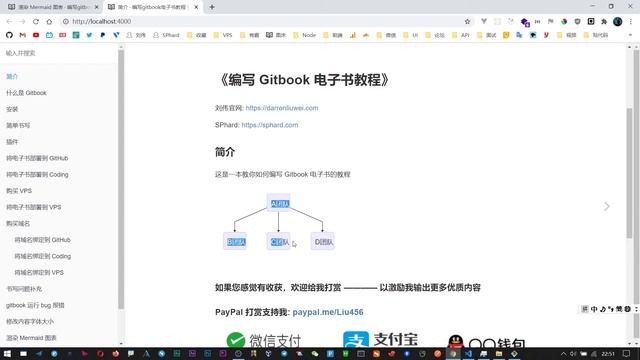This screenshot has height=360, width=640.
Task: Close the first browser tab
Action: click(x=97, y=7)
